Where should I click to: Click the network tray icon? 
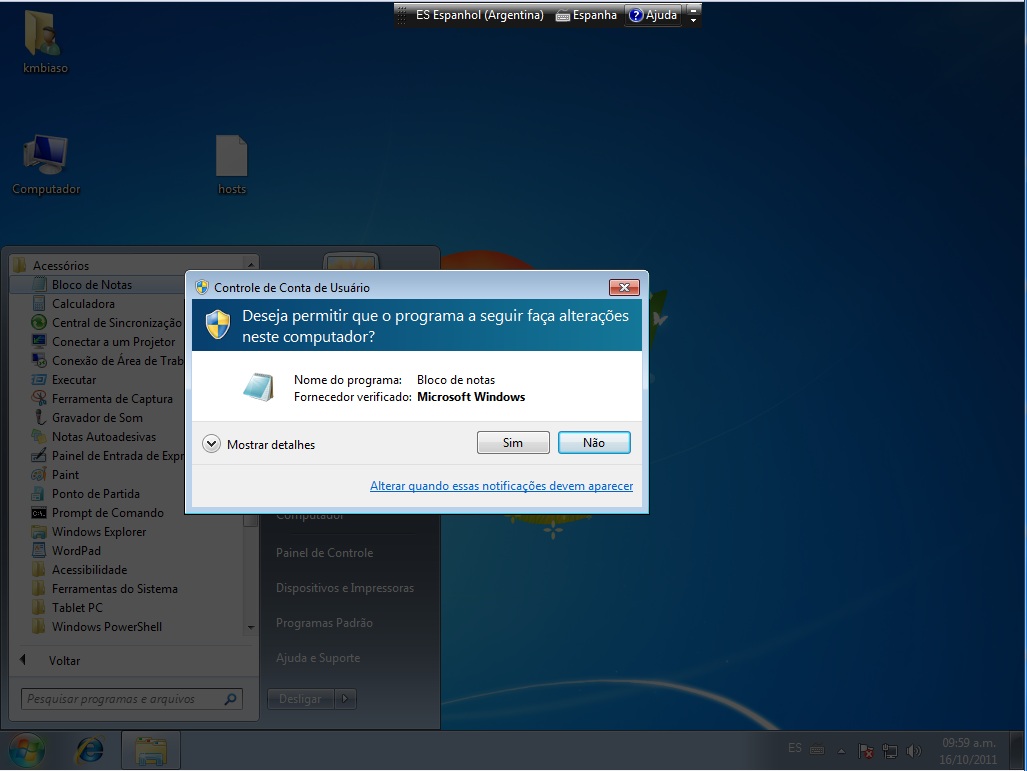tap(889, 751)
